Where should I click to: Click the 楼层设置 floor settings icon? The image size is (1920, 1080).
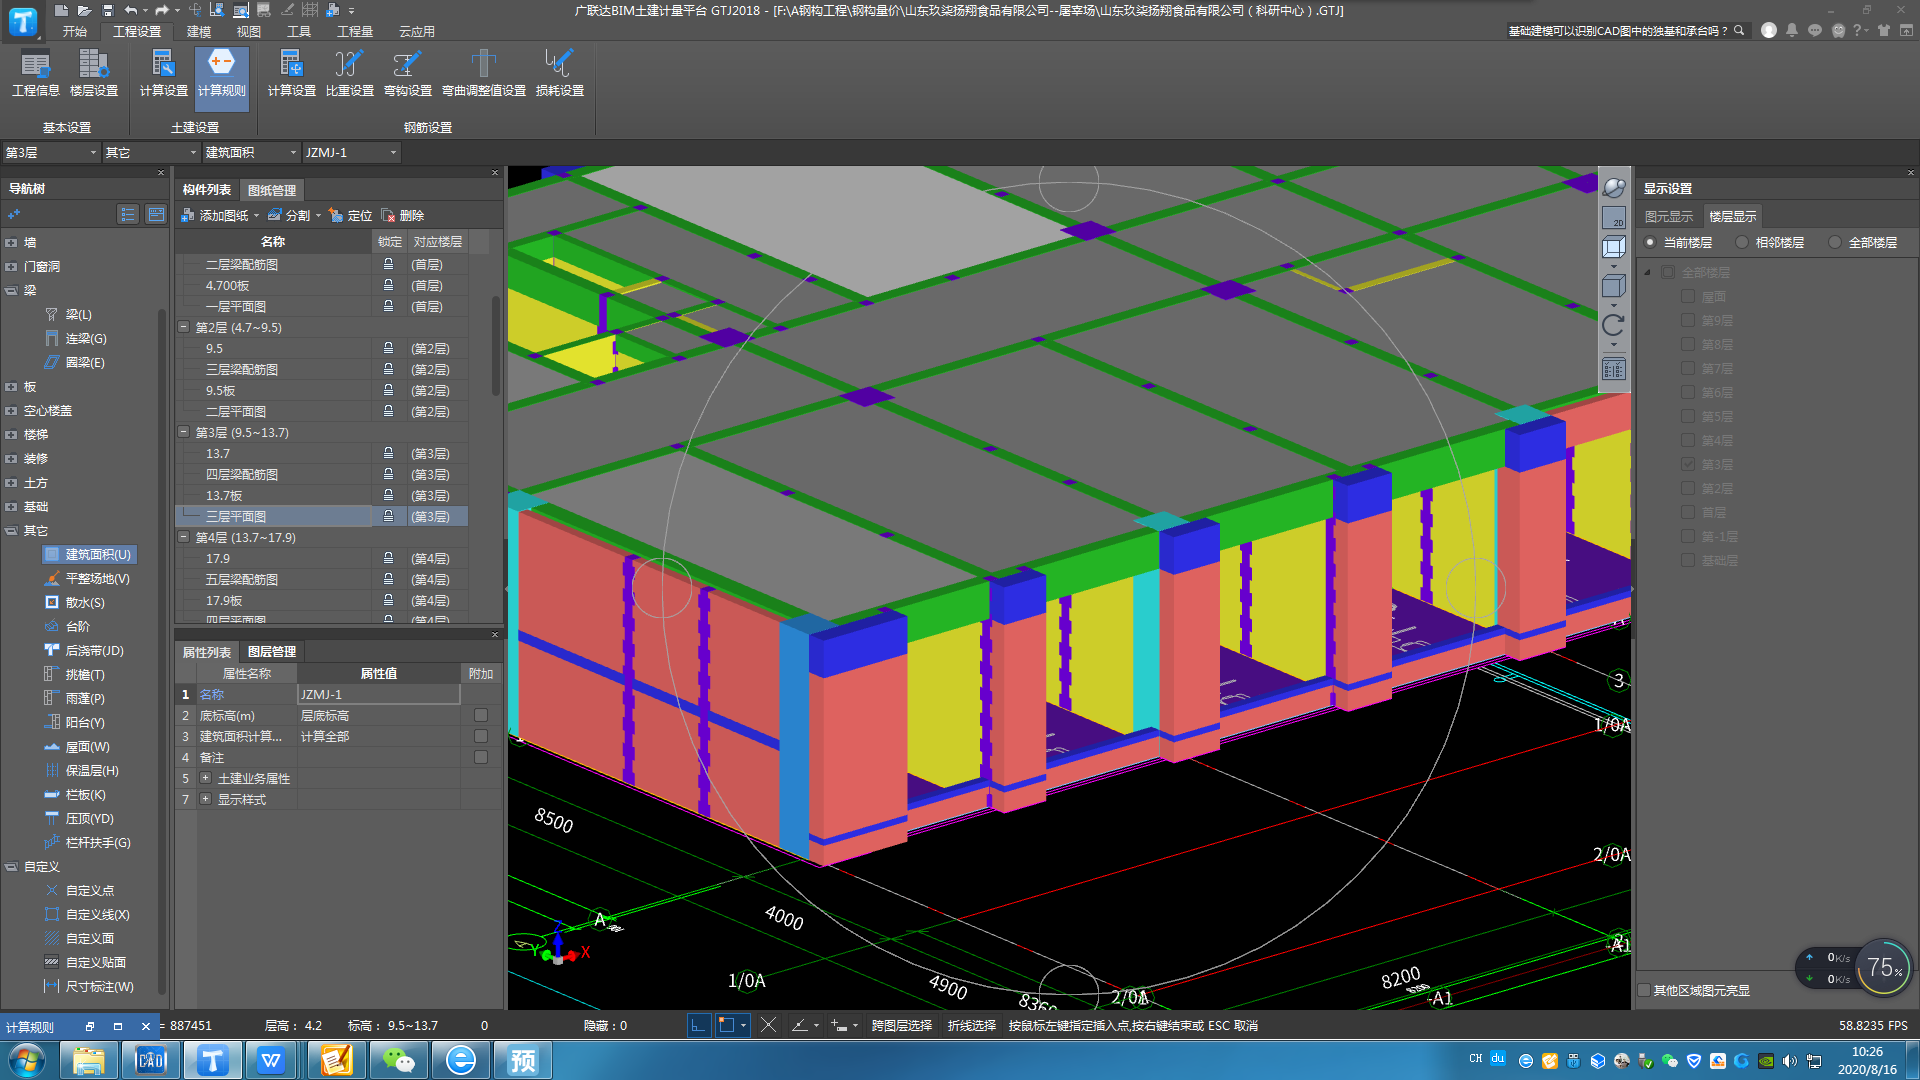[x=93, y=72]
